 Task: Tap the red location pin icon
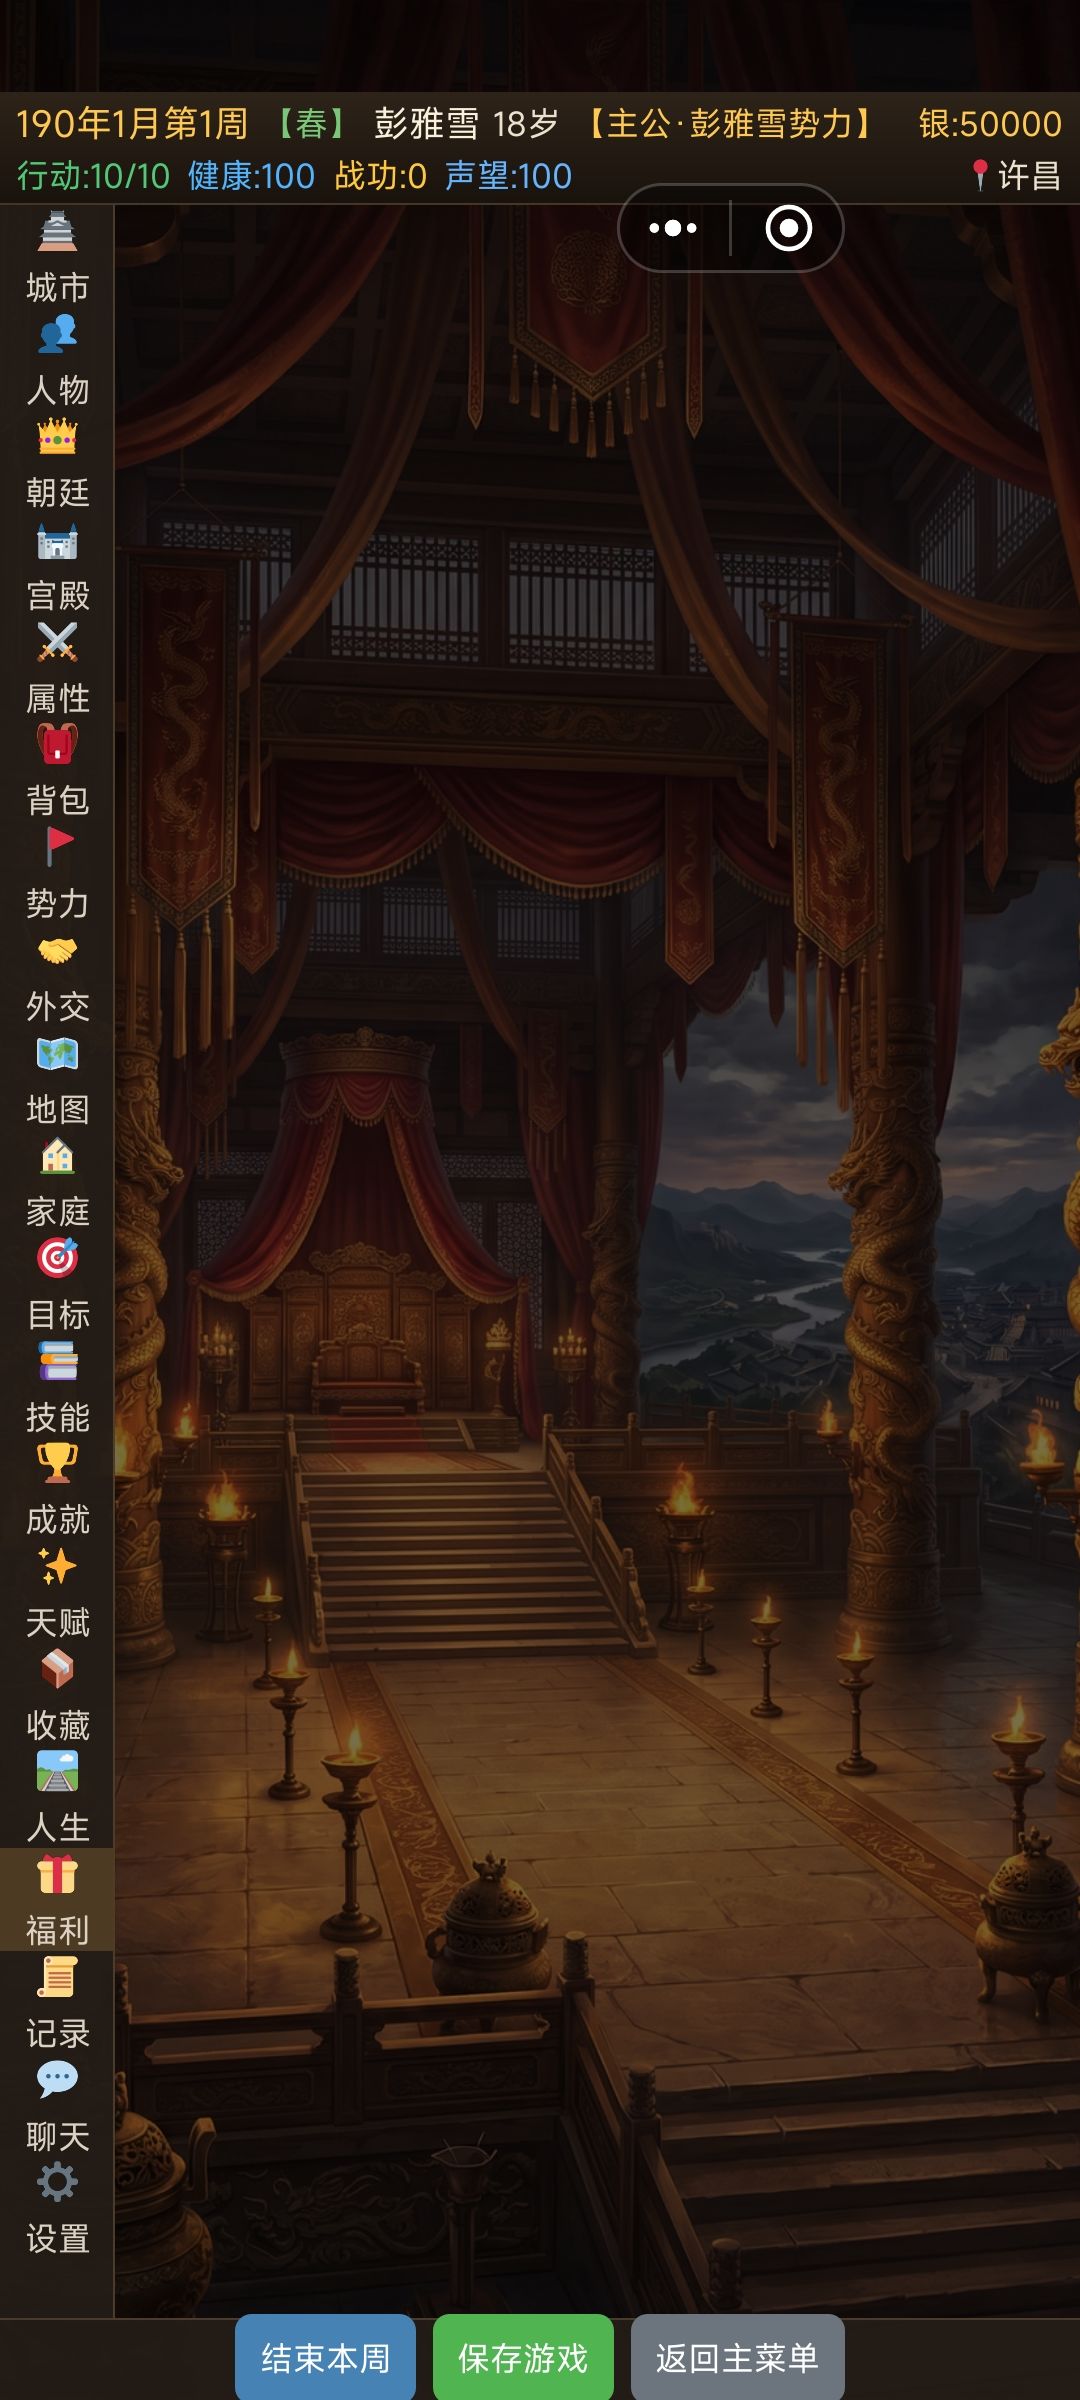point(980,176)
